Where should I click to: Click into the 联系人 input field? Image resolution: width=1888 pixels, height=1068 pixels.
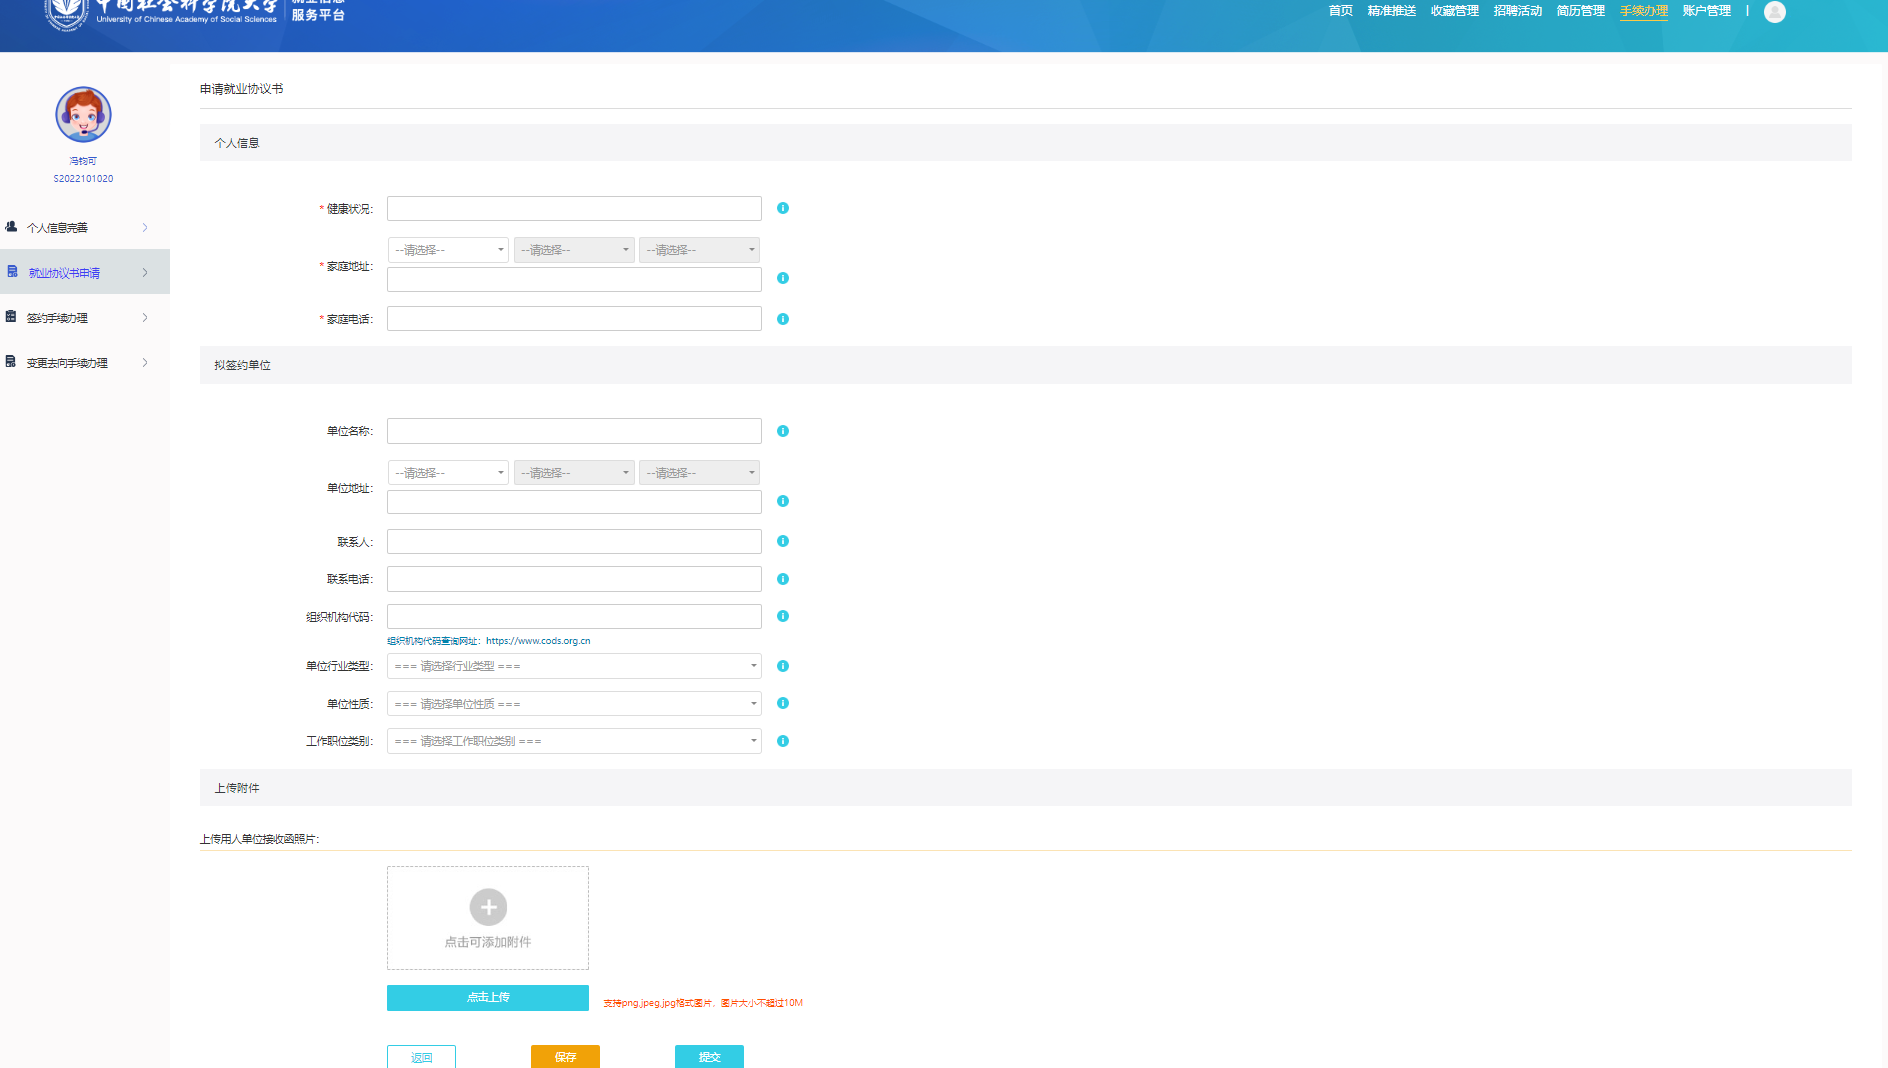574,542
